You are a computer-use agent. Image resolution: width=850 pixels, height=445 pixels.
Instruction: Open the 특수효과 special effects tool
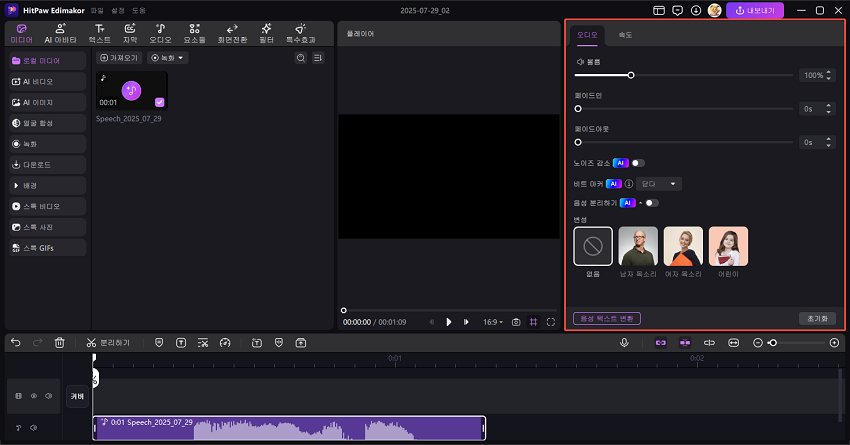pos(301,34)
